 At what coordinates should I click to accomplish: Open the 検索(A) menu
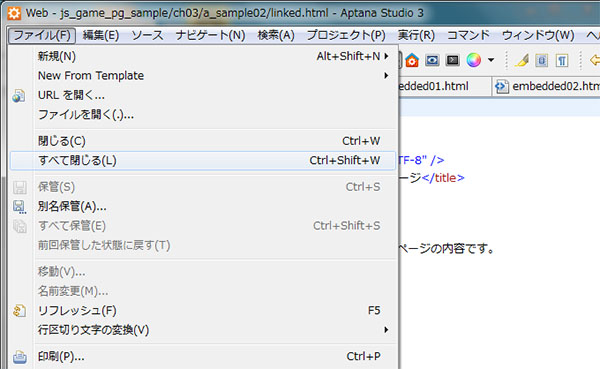pos(276,35)
